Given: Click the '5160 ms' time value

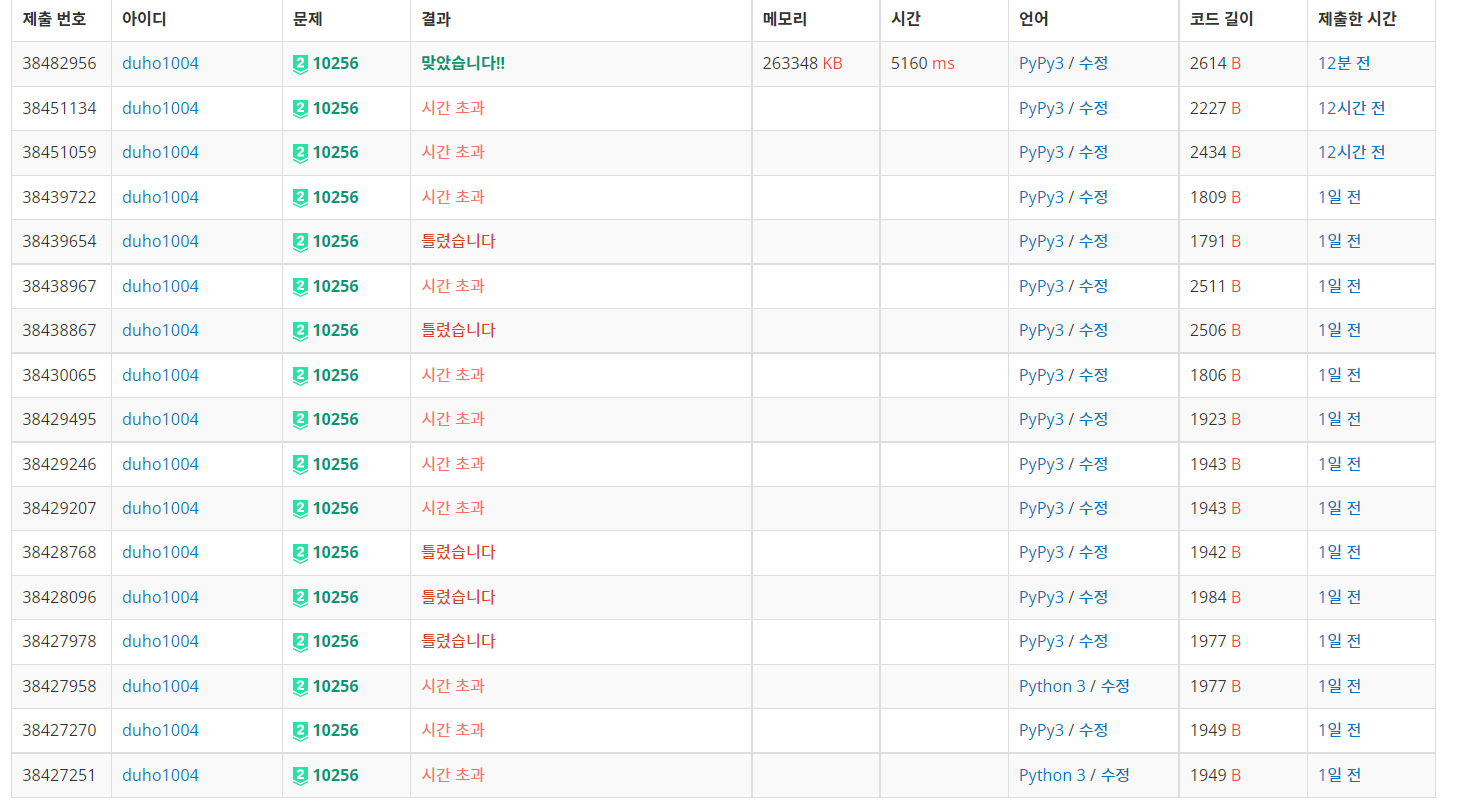Looking at the screenshot, I should coord(922,63).
